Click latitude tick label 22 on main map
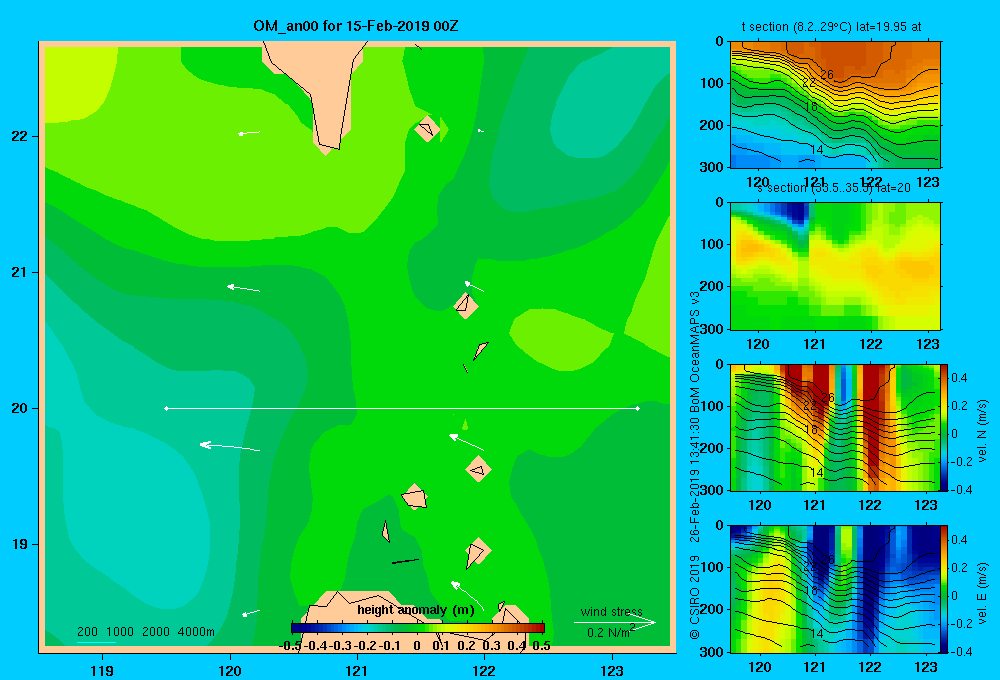 [19, 136]
